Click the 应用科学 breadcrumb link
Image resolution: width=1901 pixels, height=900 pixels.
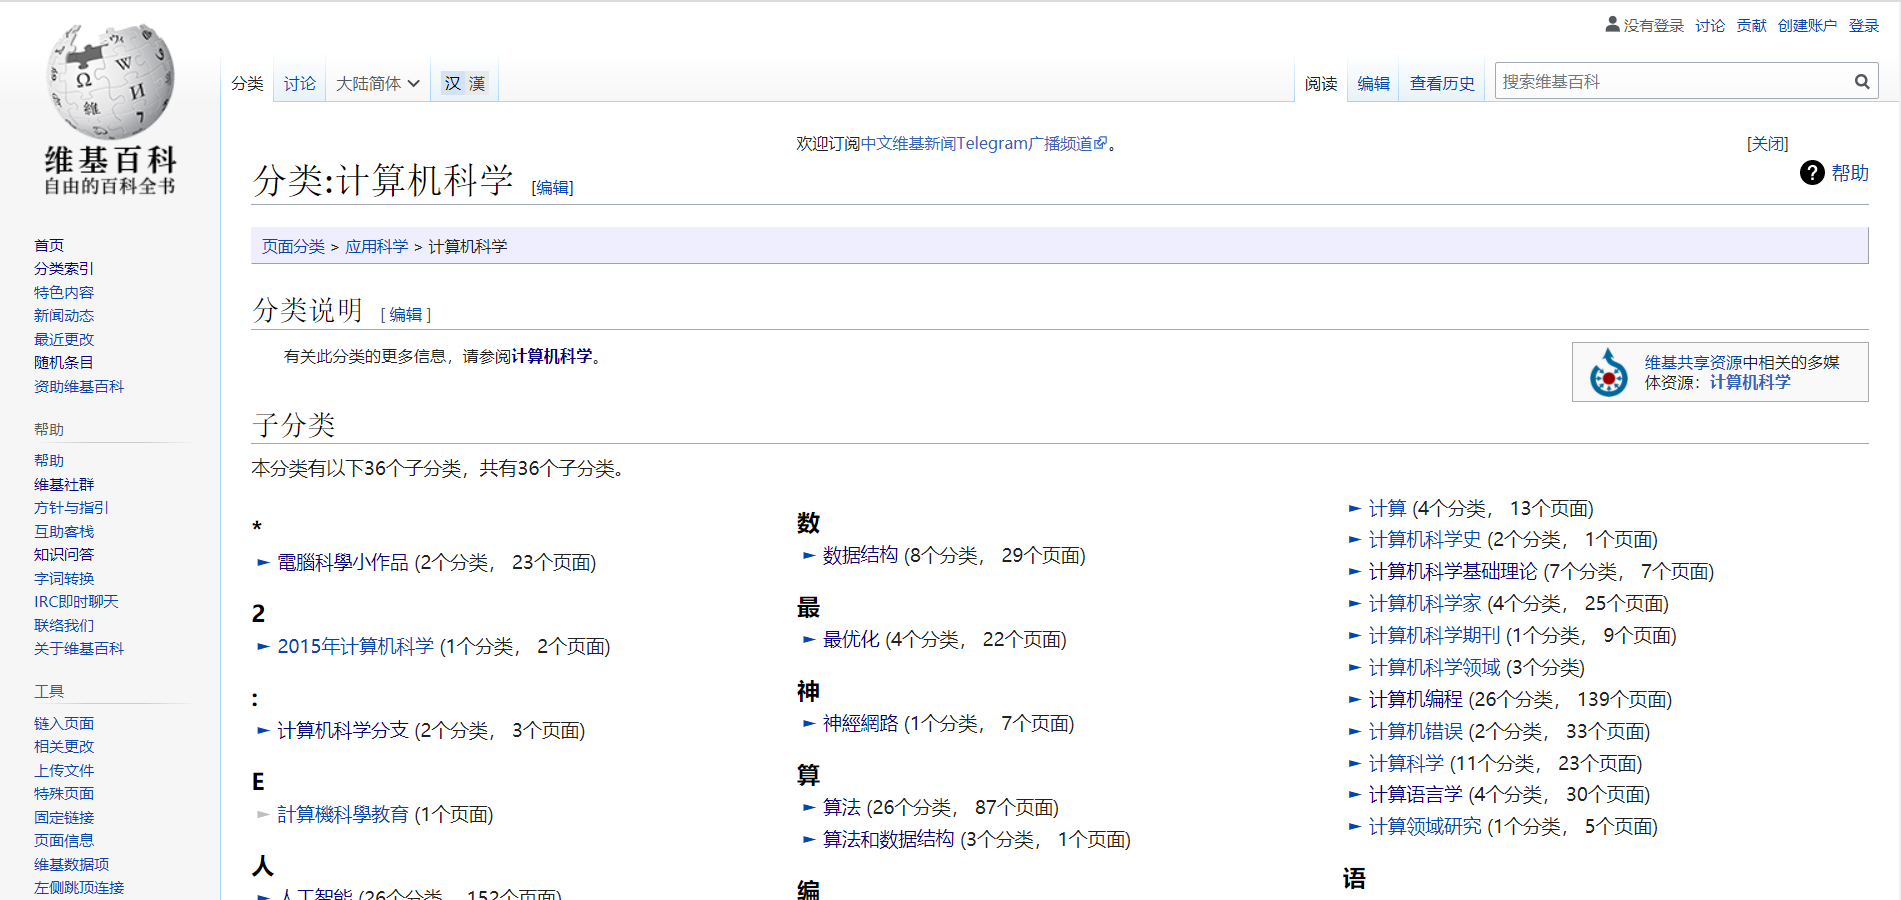click(376, 247)
